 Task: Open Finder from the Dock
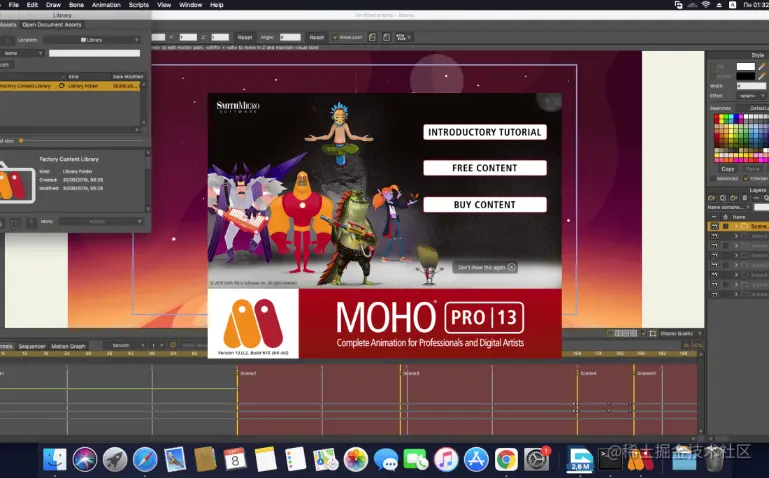(54, 460)
